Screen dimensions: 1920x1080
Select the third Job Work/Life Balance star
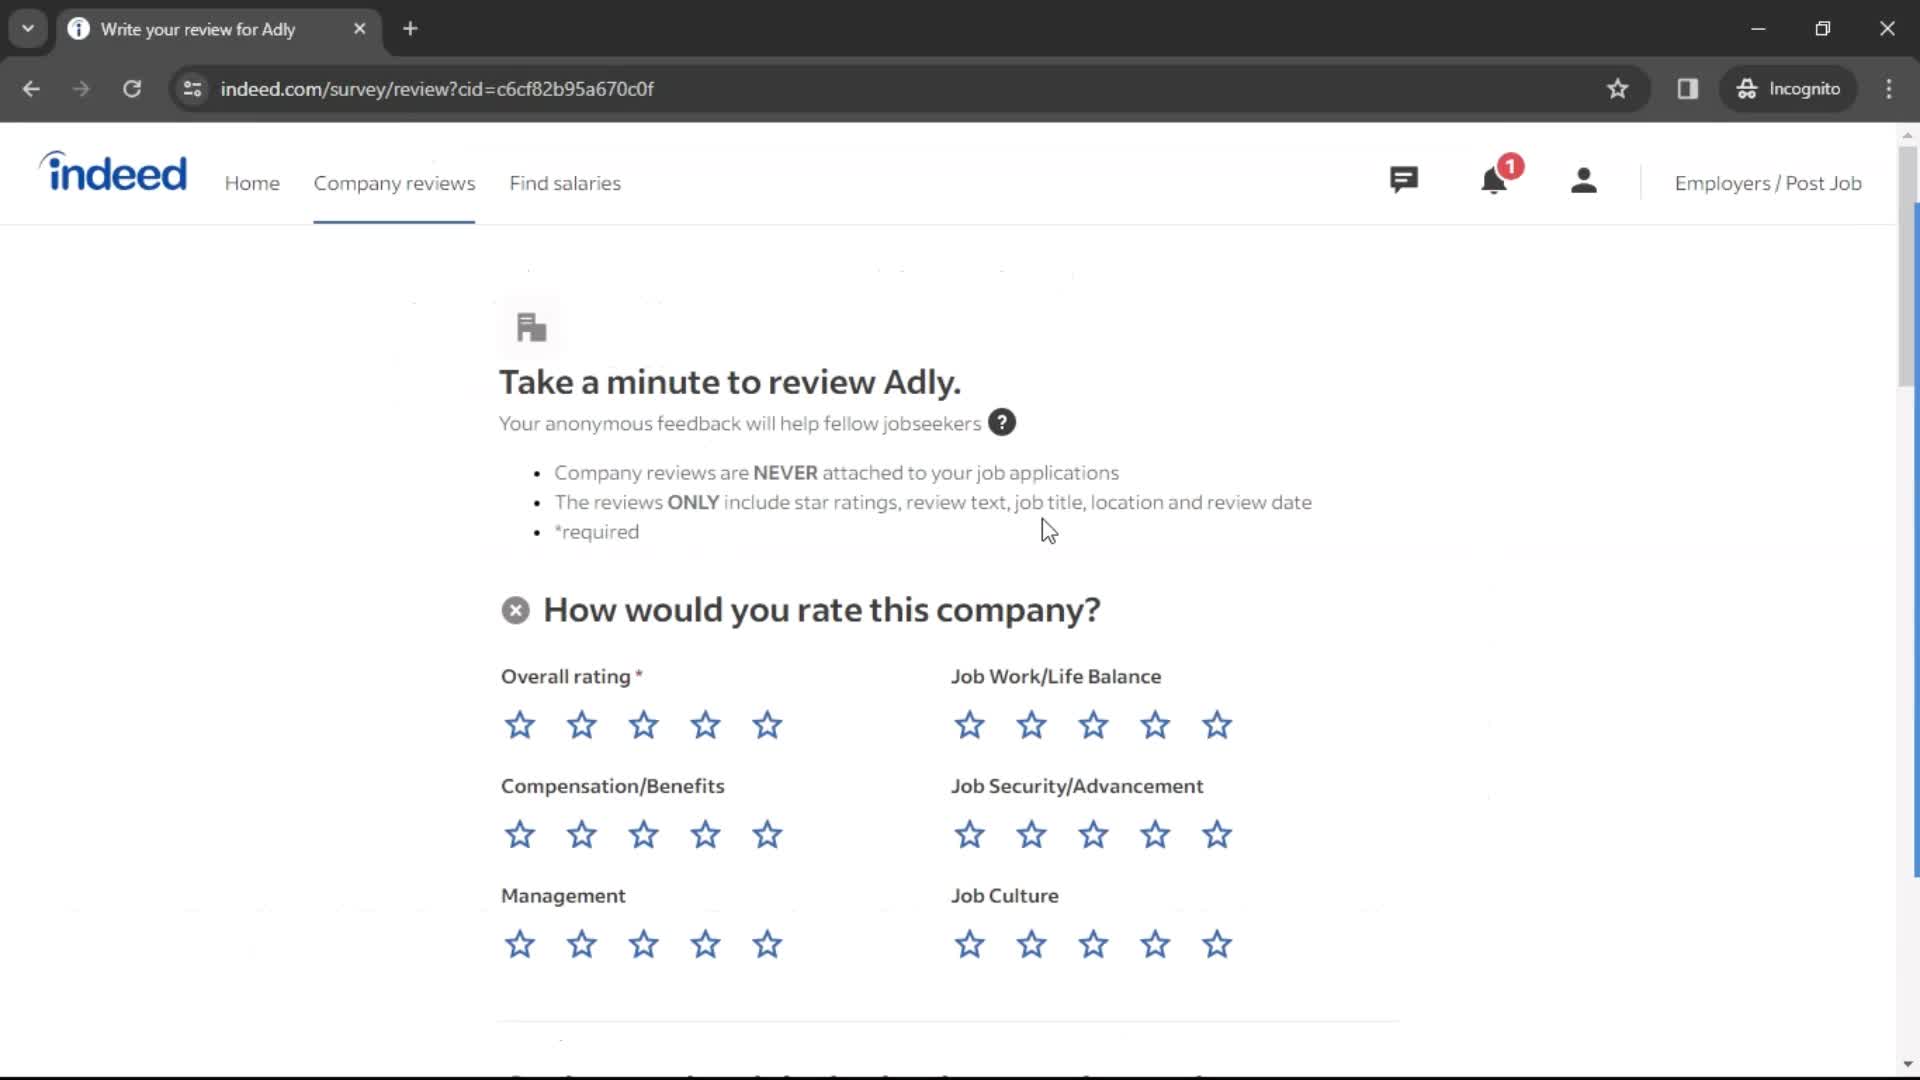(x=1093, y=724)
